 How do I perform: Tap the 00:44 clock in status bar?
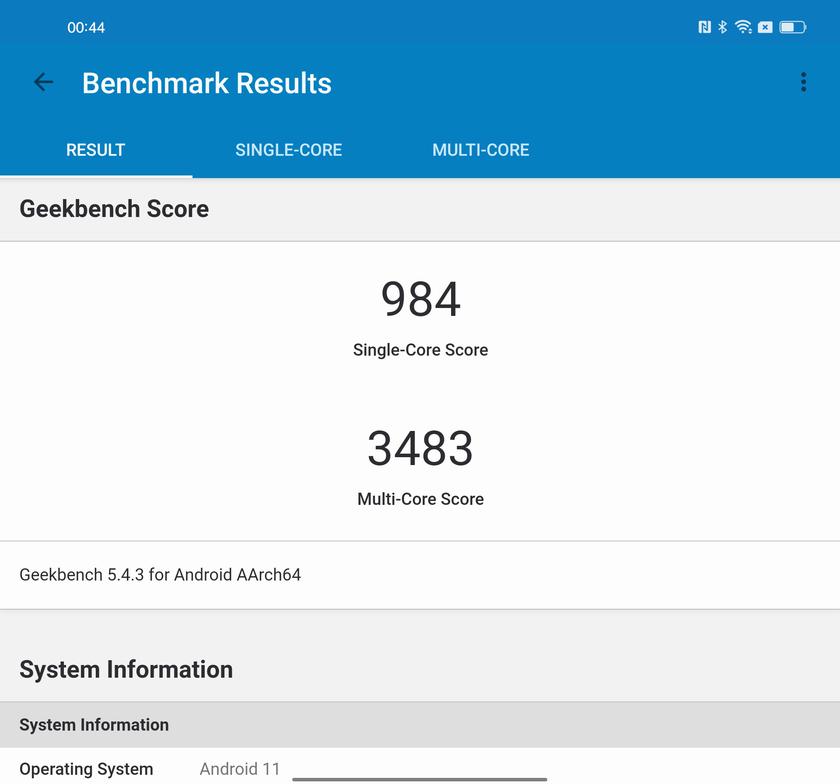click(x=86, y=27)
